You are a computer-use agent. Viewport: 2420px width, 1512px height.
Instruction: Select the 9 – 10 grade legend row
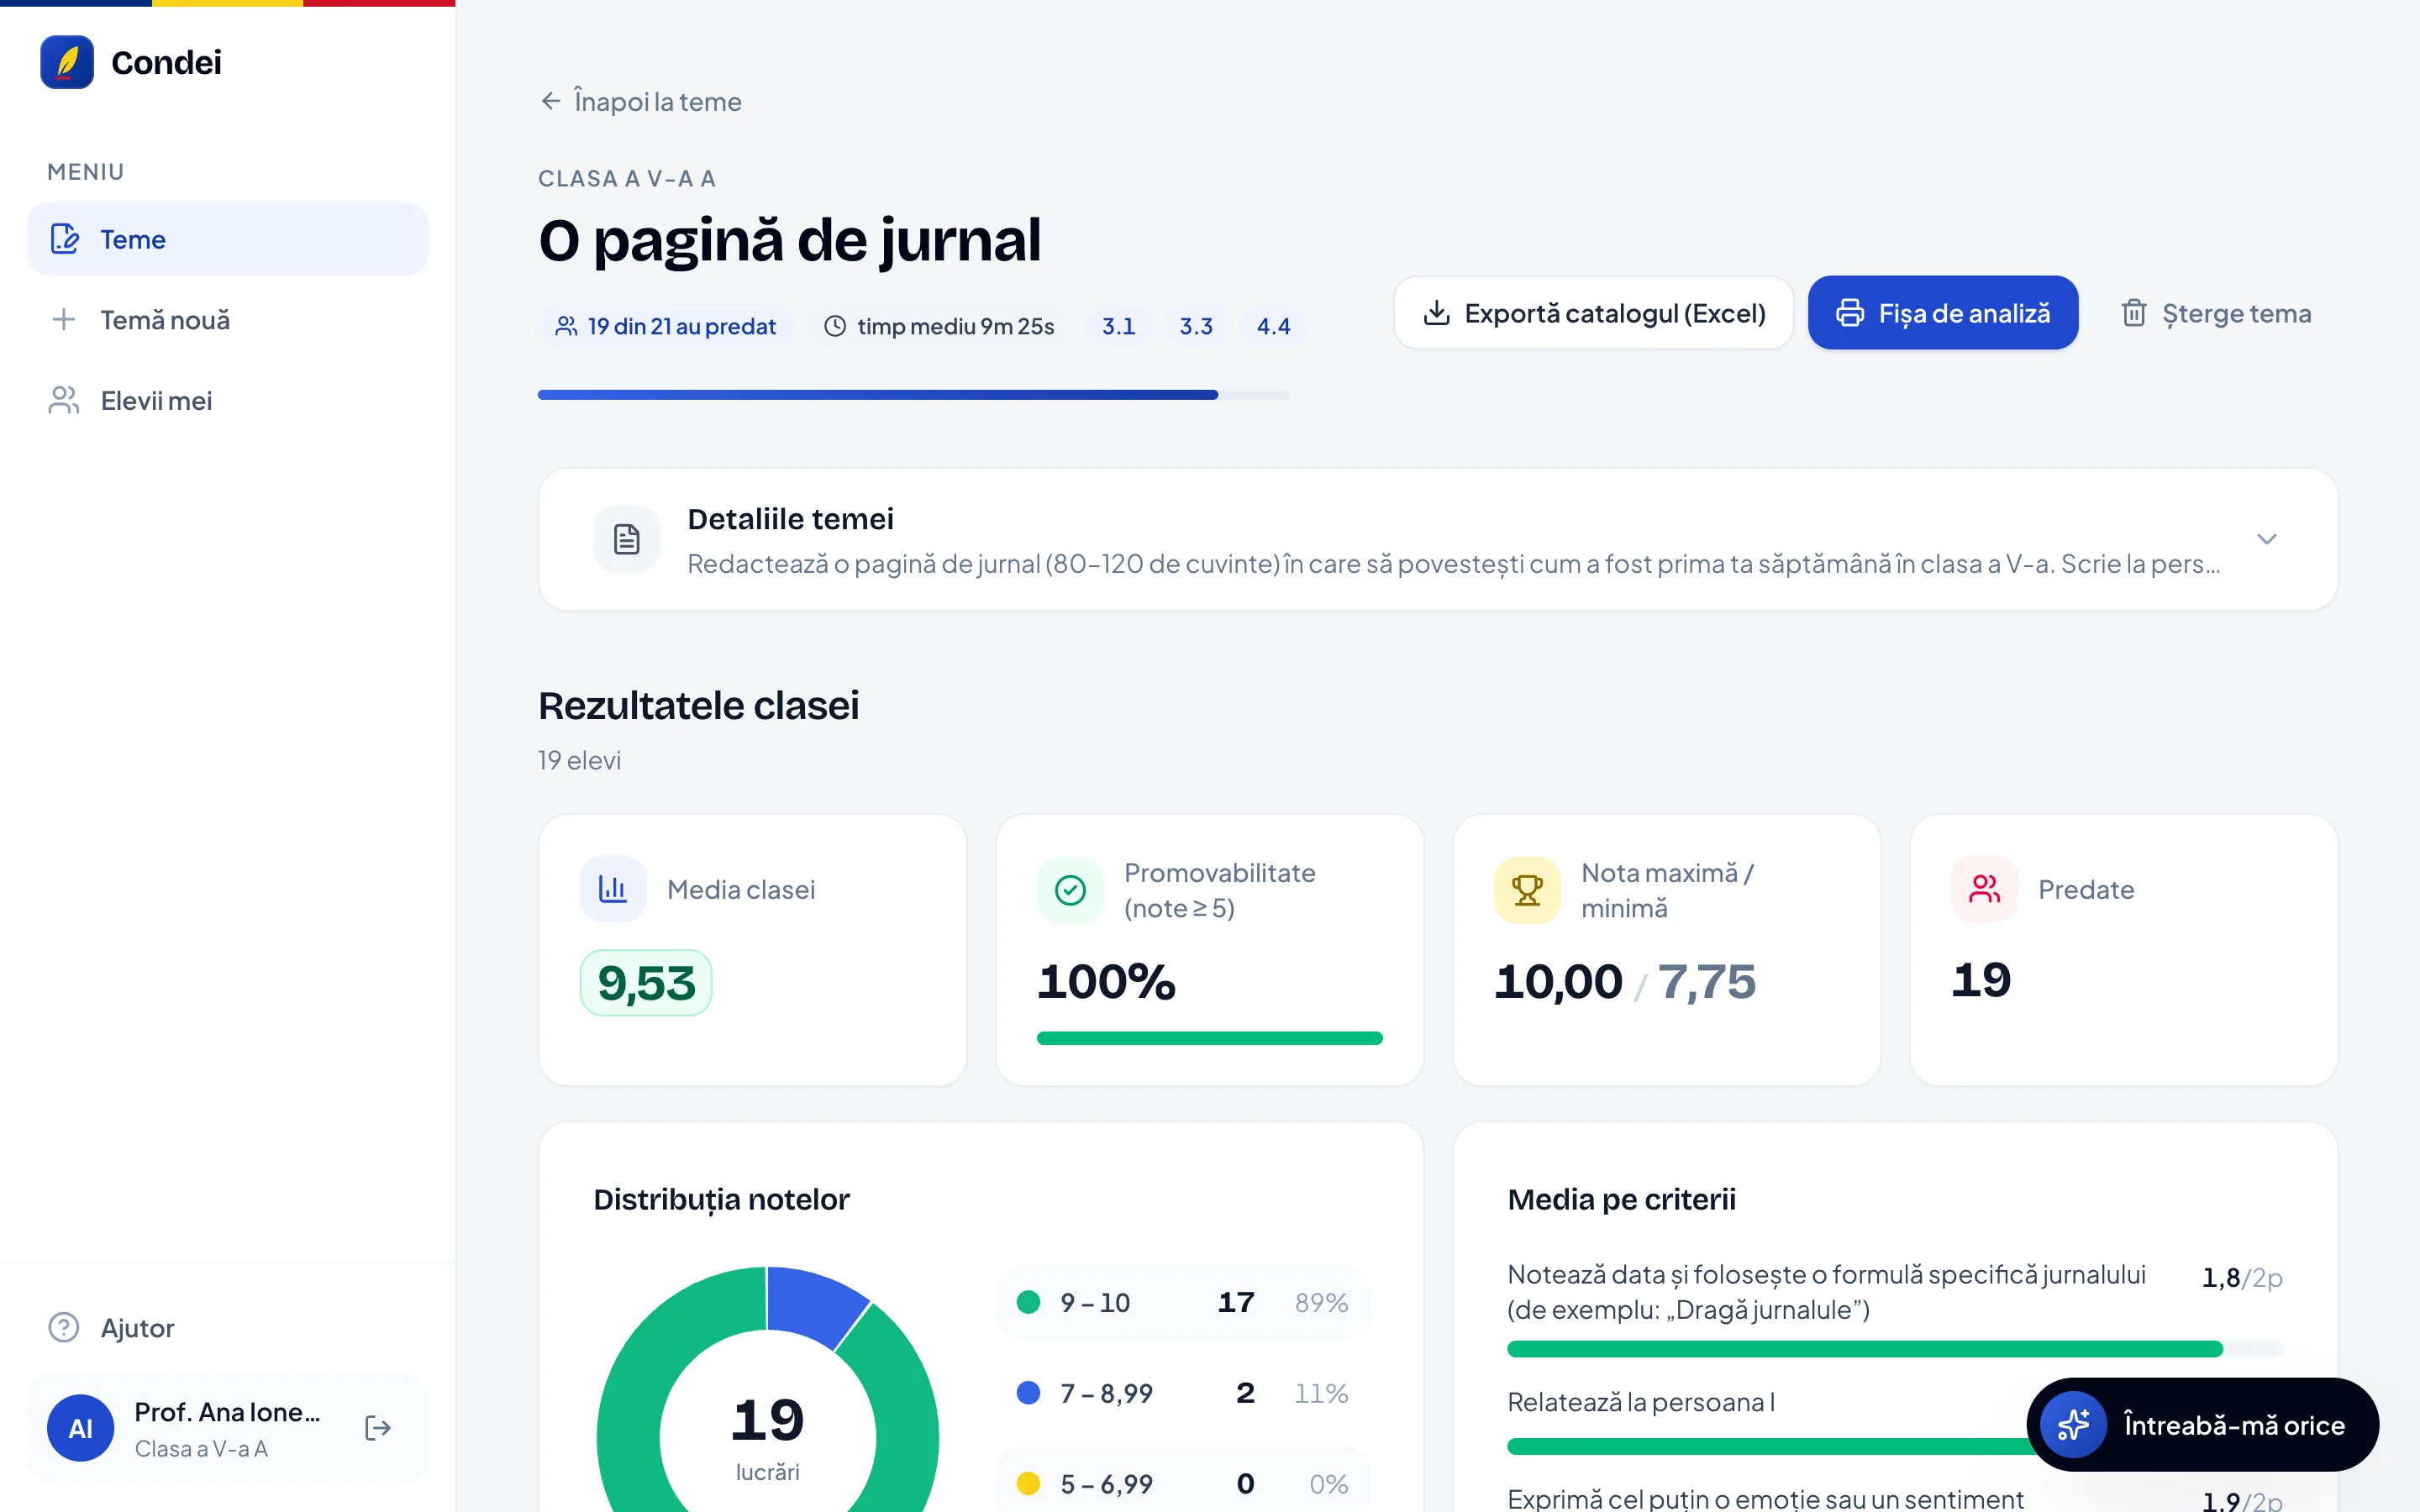click(1182, 1302)
